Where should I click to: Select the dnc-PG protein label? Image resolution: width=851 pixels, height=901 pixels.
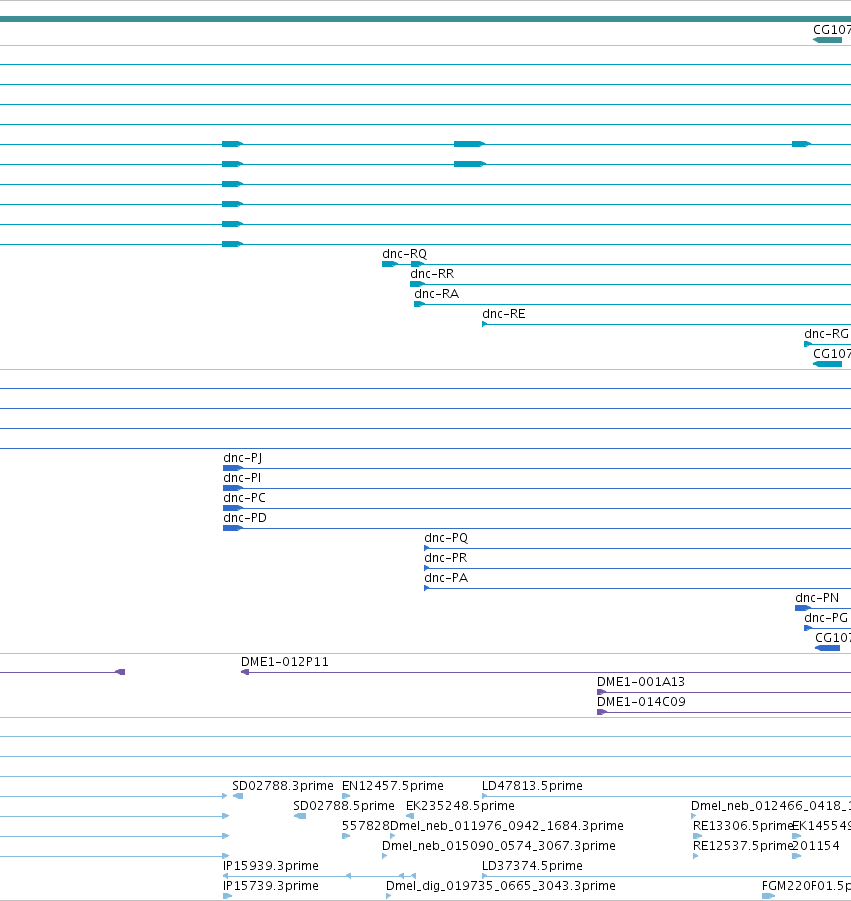(826, 618)
